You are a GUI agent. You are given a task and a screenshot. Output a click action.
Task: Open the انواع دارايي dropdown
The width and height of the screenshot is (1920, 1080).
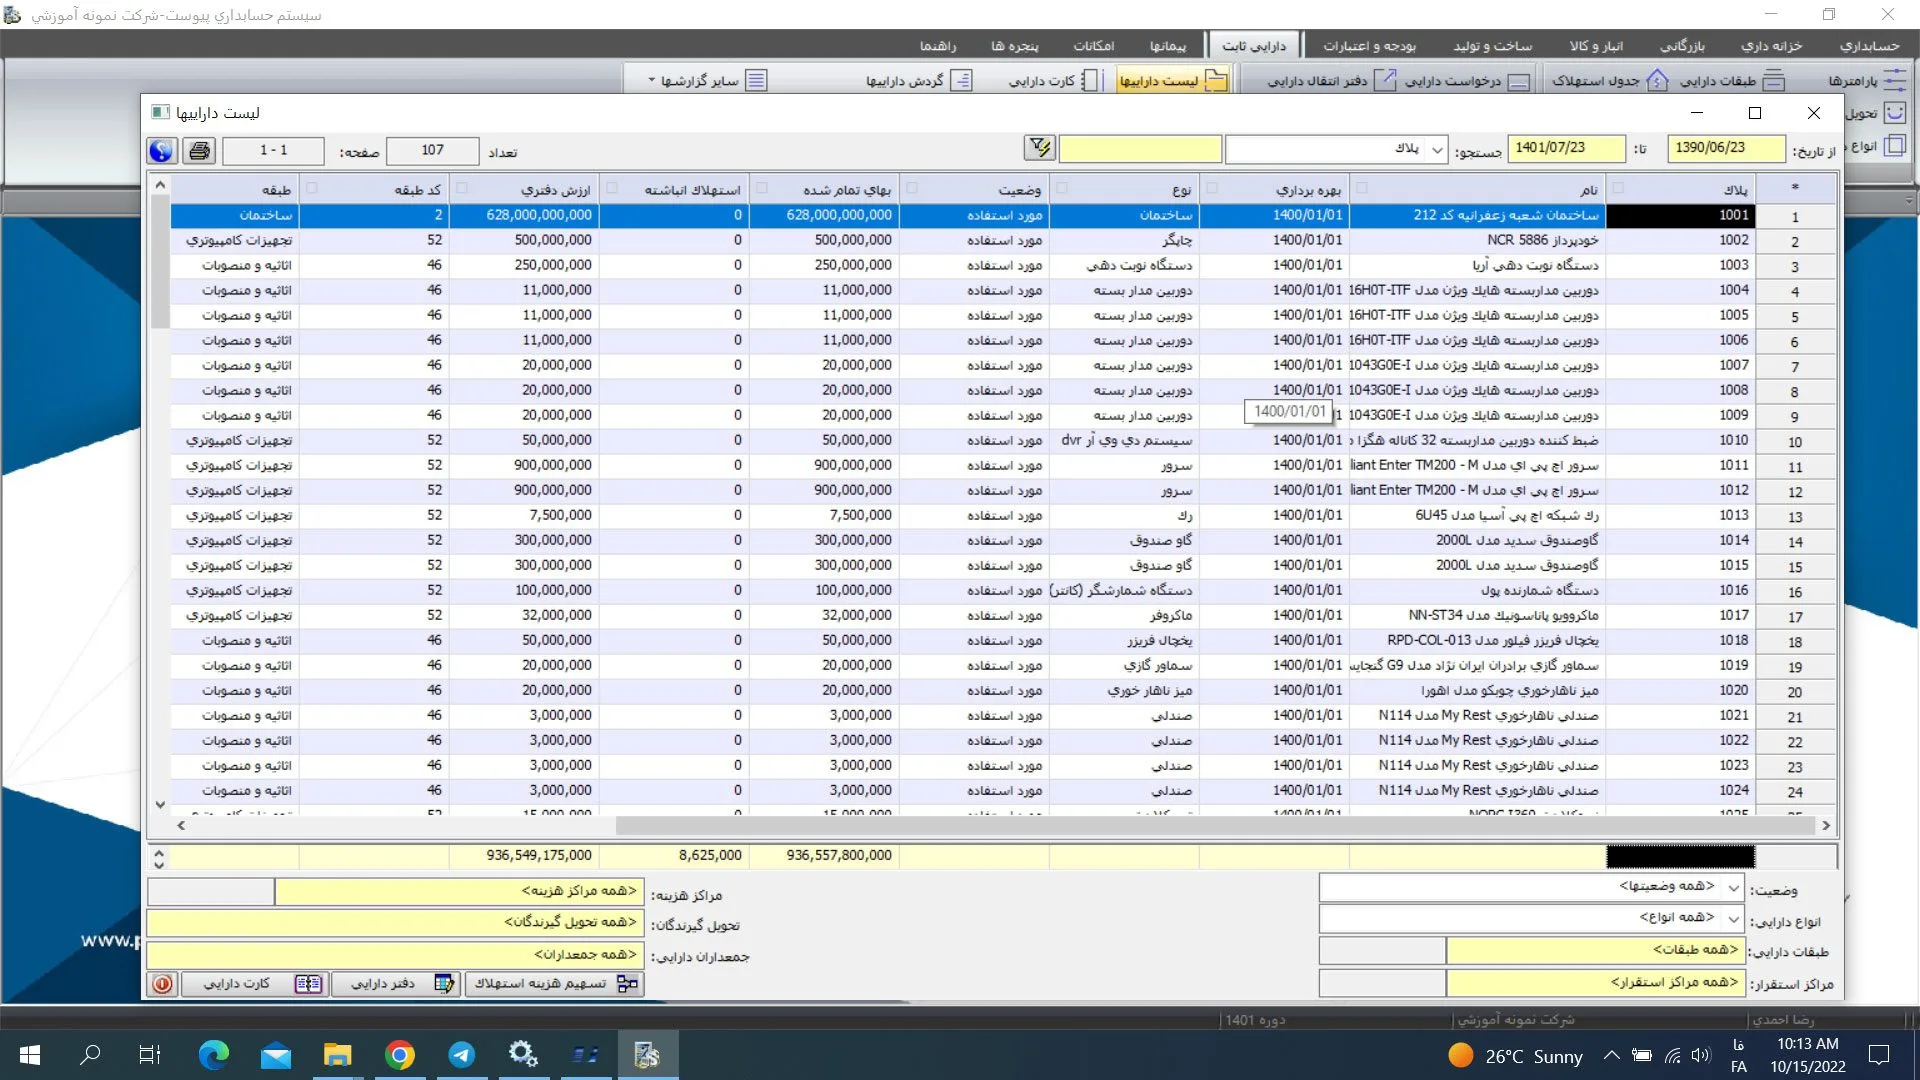tap(1733, 918)
